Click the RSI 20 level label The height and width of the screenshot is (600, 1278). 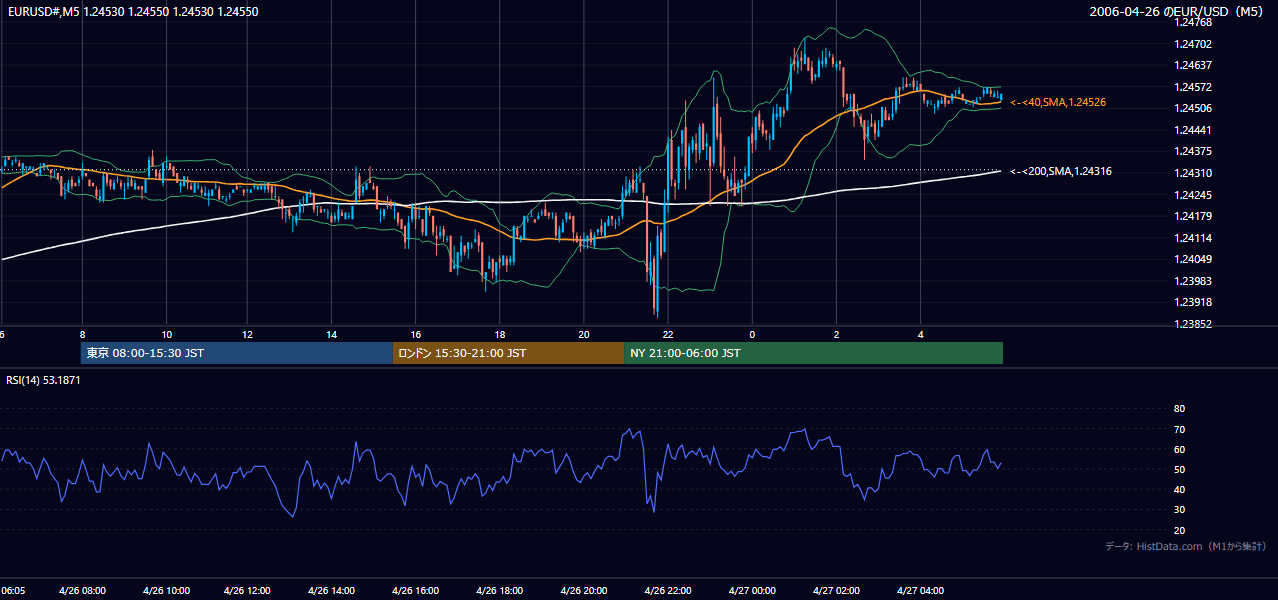1179,530
